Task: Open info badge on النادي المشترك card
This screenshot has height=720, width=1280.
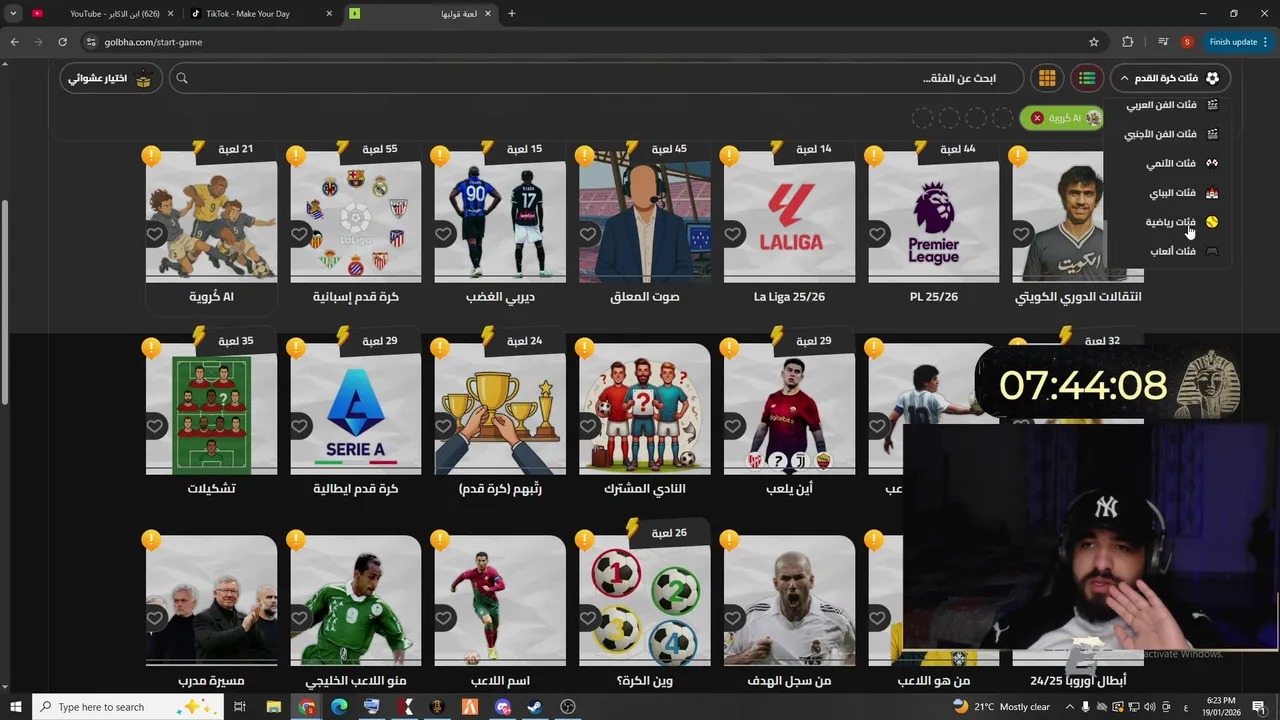Action: 585,348
